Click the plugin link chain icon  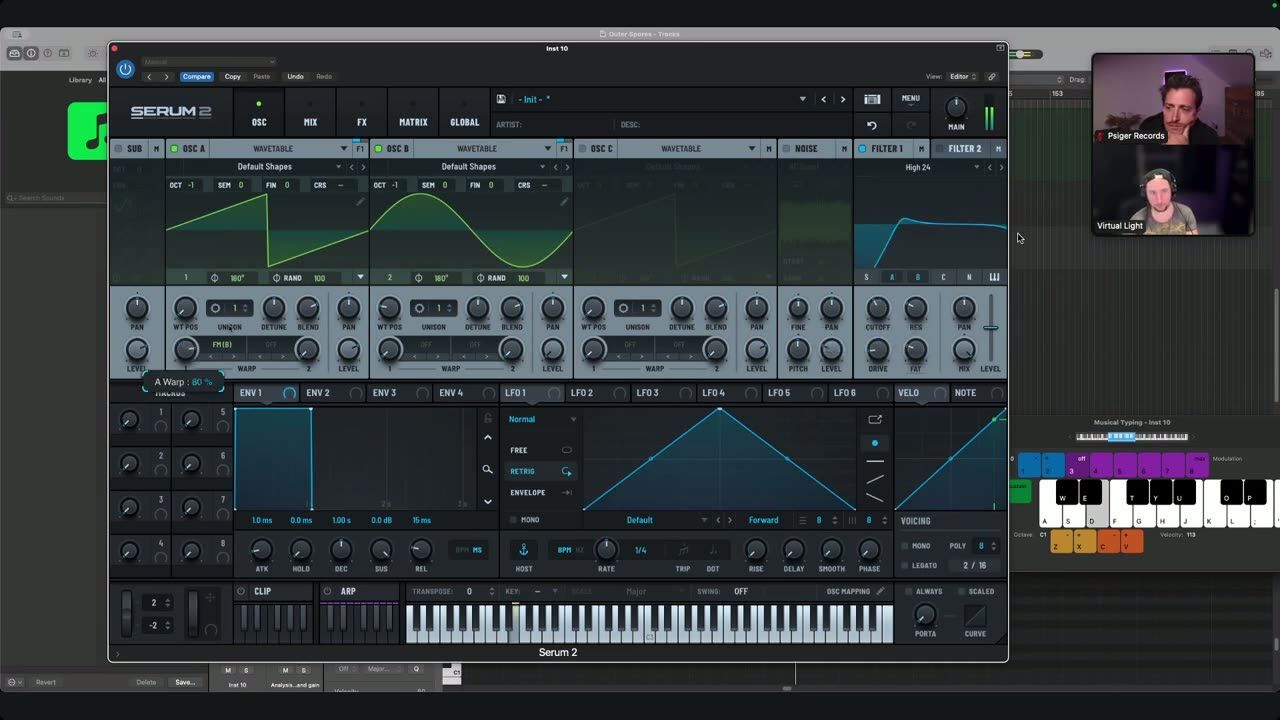992,76
